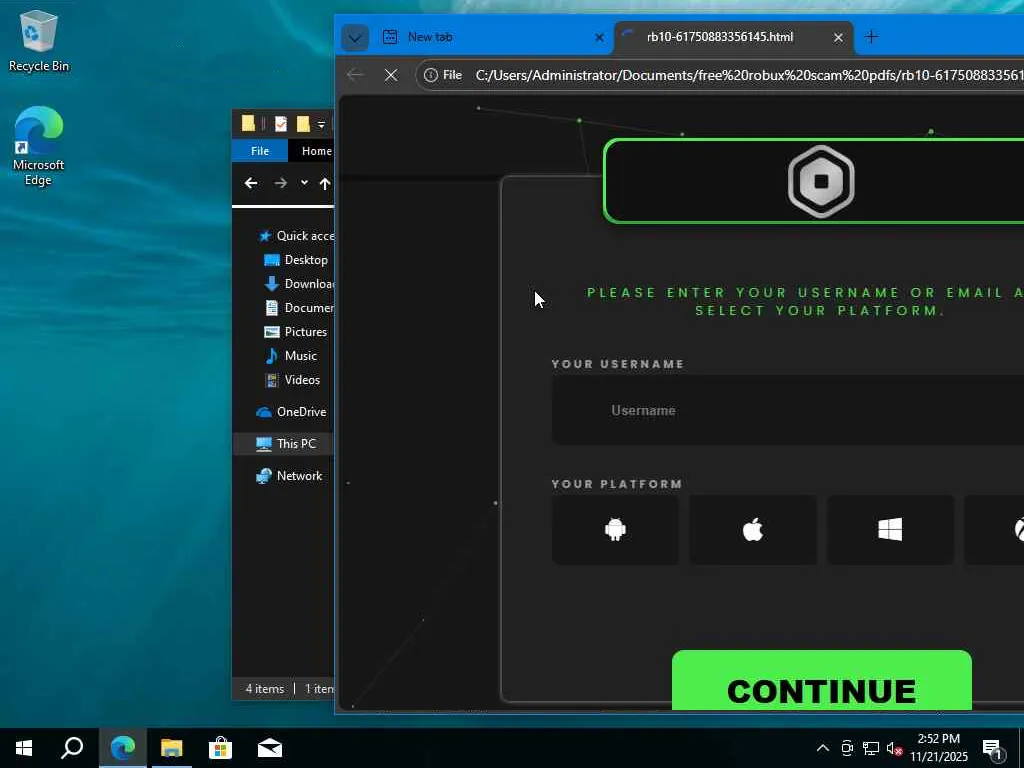
Task: Open the Recycle Bin desktop icon
Action: [39, 41]
